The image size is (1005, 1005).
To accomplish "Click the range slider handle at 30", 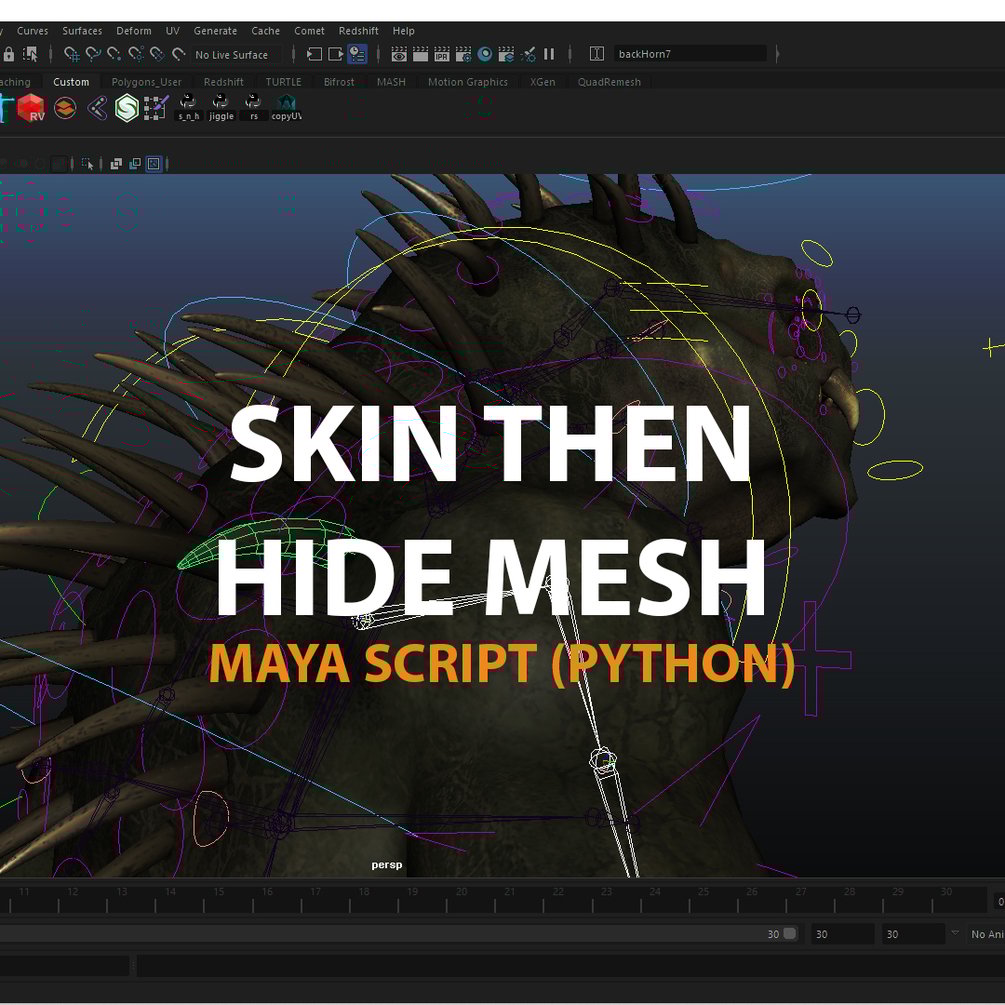I will point(790,933).
